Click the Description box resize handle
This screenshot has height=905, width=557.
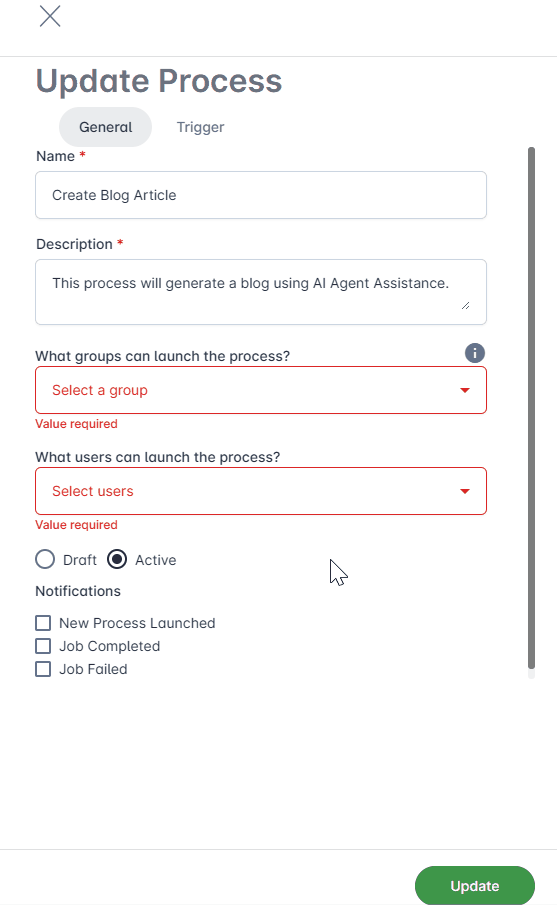click(x=465, y=305)
